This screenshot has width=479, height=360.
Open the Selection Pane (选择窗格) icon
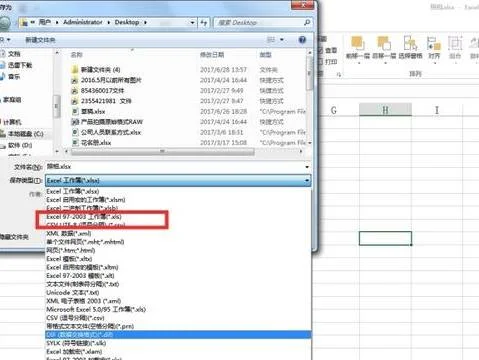[410, 43]
